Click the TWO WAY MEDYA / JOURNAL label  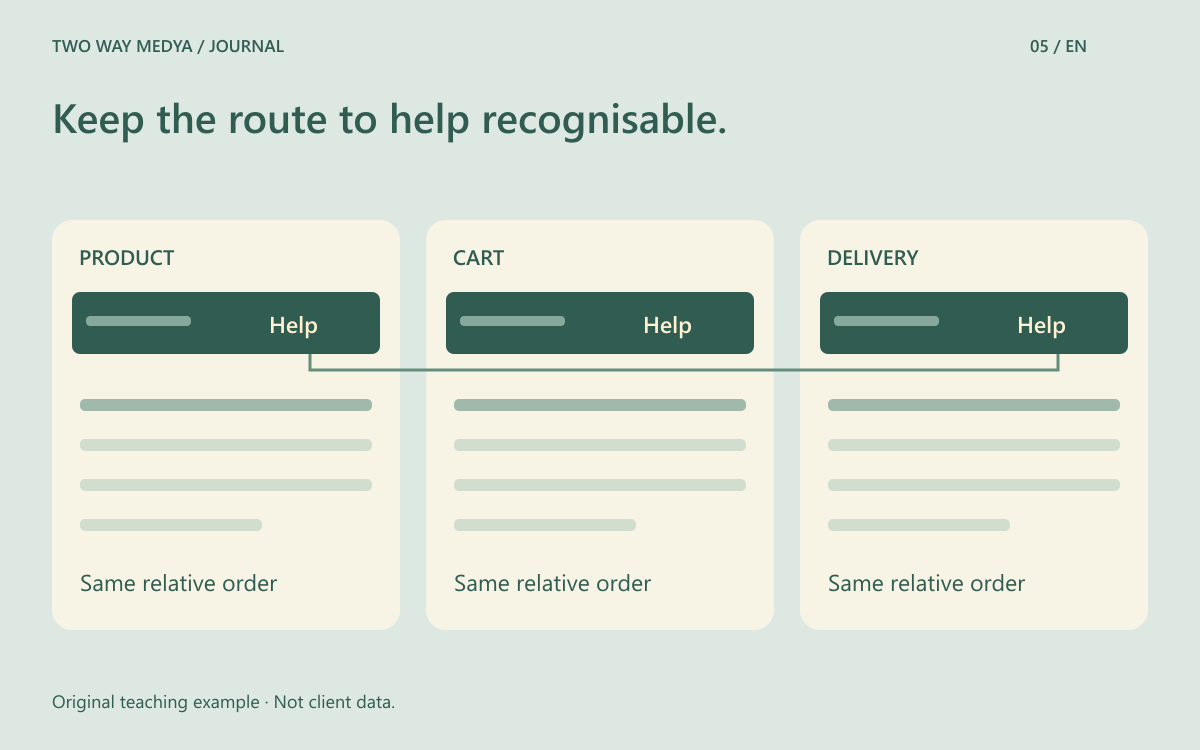[x=168, y=46]
